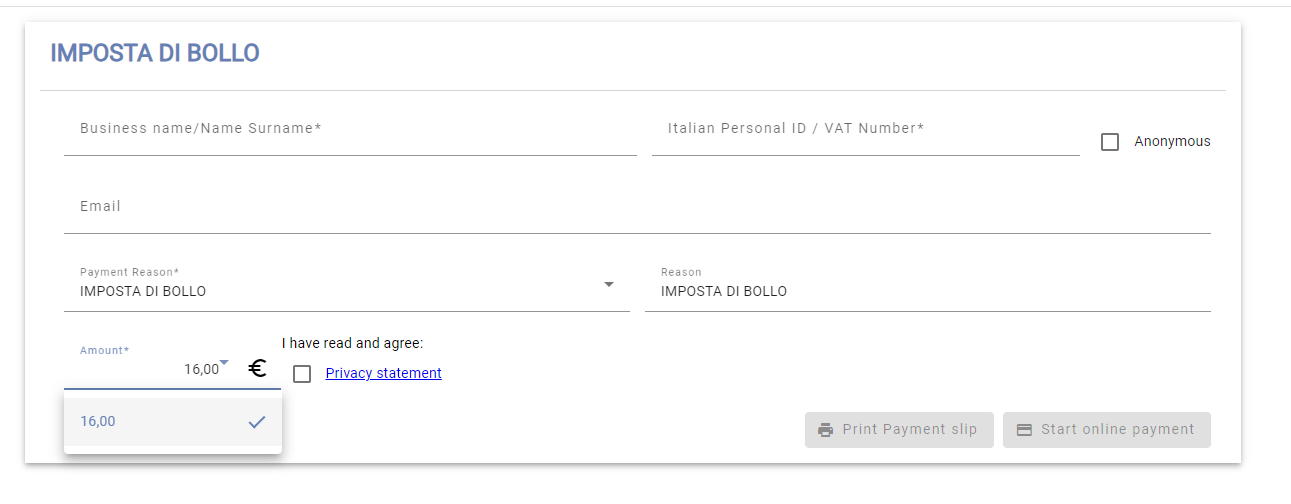This screenshot has width=1291, height=504.
Task: Tick the Anonymous checkbox
Action: point(1110,142)
